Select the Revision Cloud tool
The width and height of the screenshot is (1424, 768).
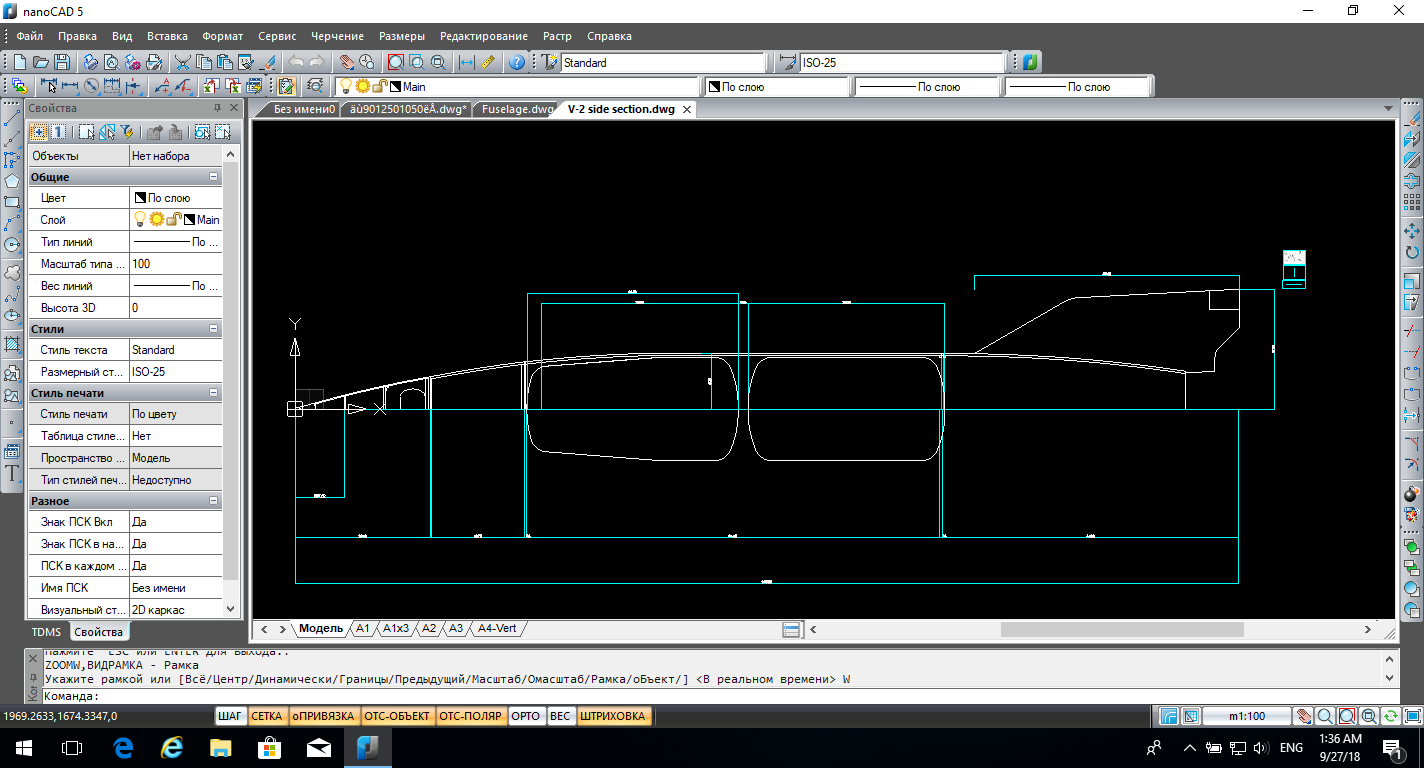pos(12,272)
